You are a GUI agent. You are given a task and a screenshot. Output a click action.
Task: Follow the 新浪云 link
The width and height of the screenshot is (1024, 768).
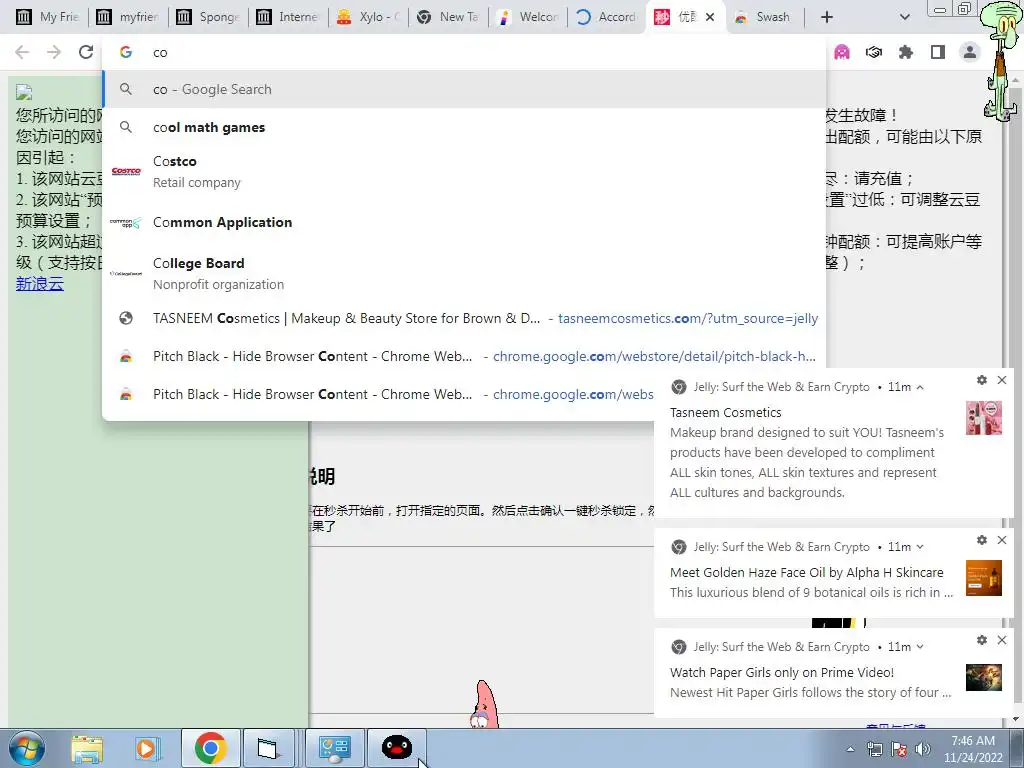click(40, 283)
